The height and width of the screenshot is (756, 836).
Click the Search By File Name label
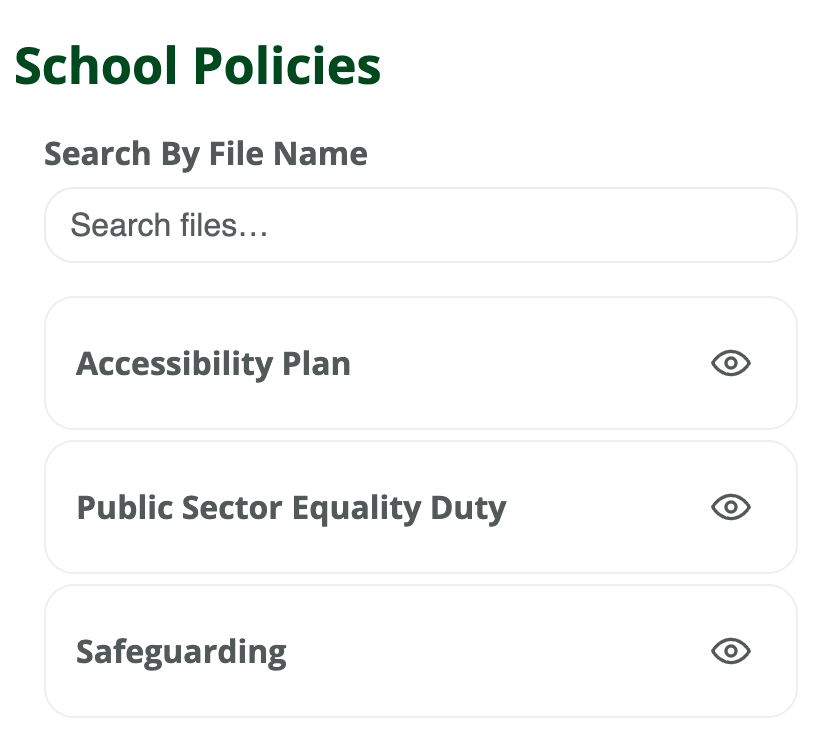205,153
